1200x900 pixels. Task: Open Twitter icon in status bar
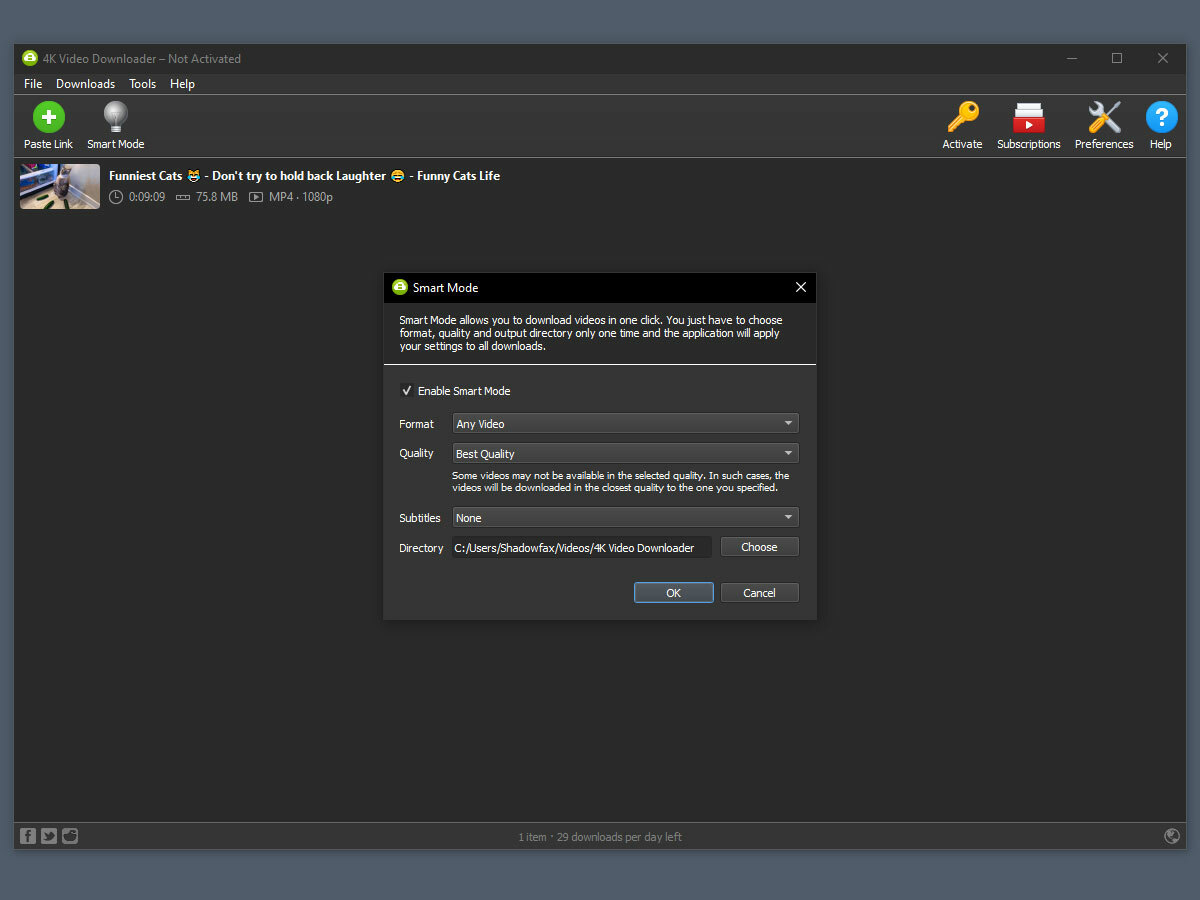click(49, 836)
